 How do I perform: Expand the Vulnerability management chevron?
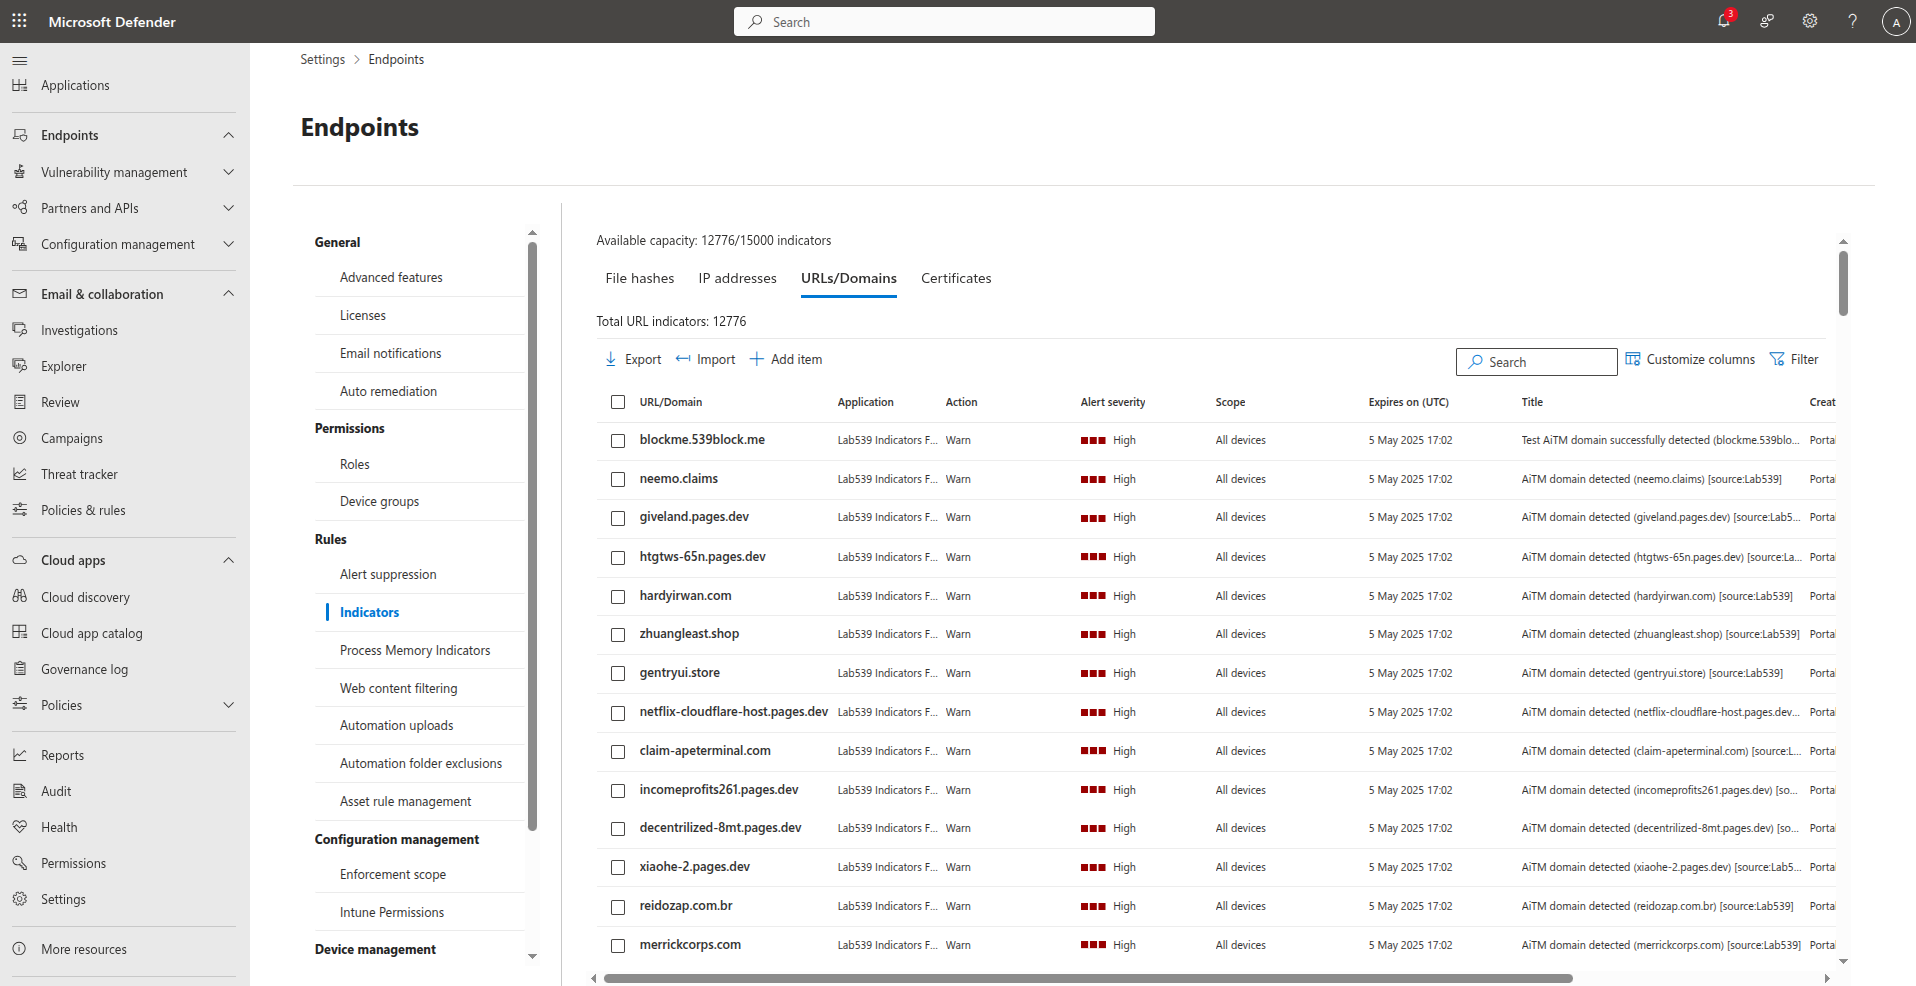[228, 172]
